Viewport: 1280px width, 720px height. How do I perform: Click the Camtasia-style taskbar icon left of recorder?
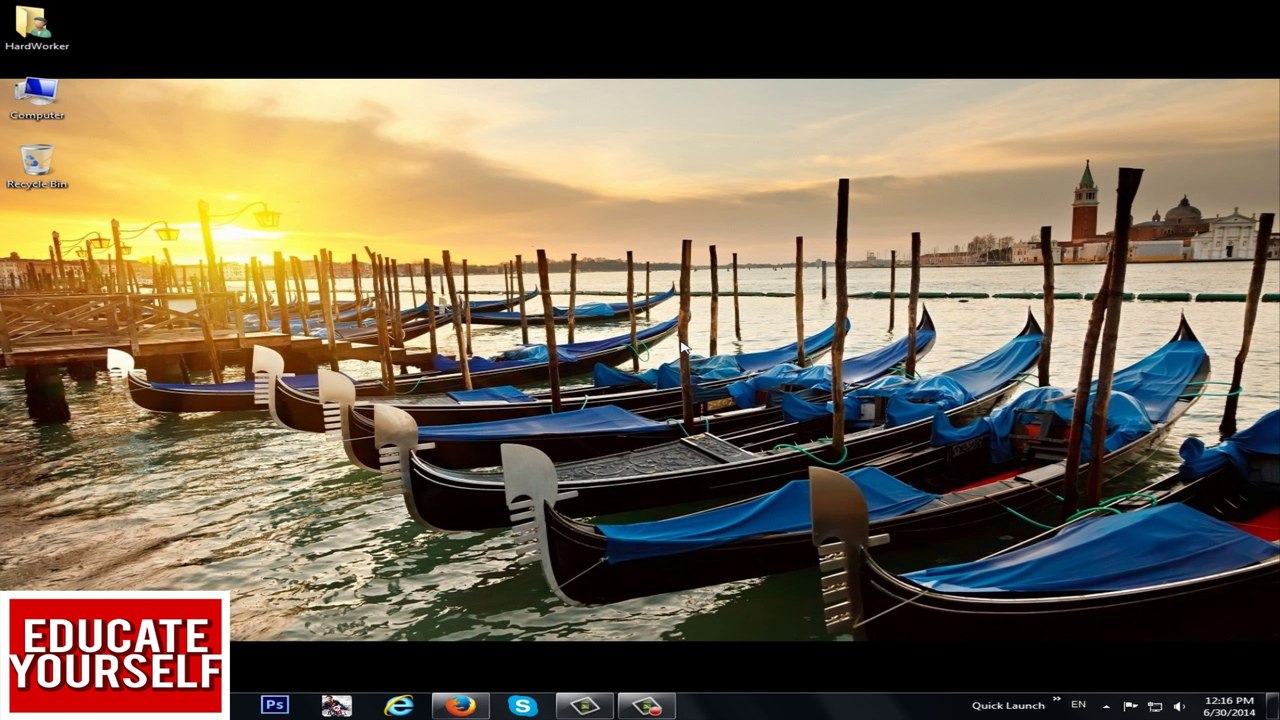pos(584,705)
